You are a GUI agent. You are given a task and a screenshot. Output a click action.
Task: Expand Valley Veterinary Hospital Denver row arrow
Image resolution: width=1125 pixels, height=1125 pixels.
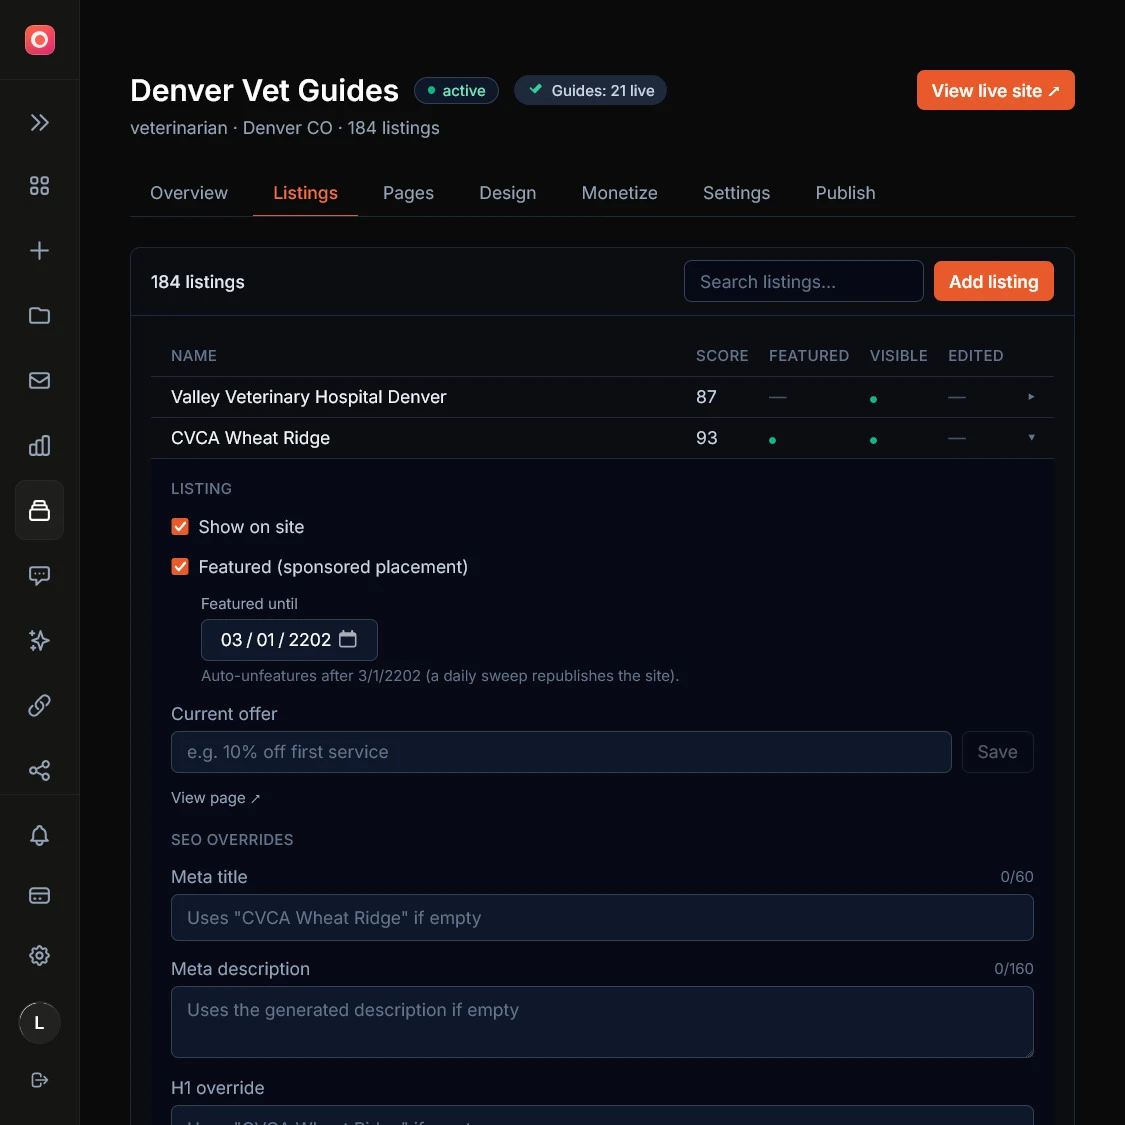[x=1031, y=397]
